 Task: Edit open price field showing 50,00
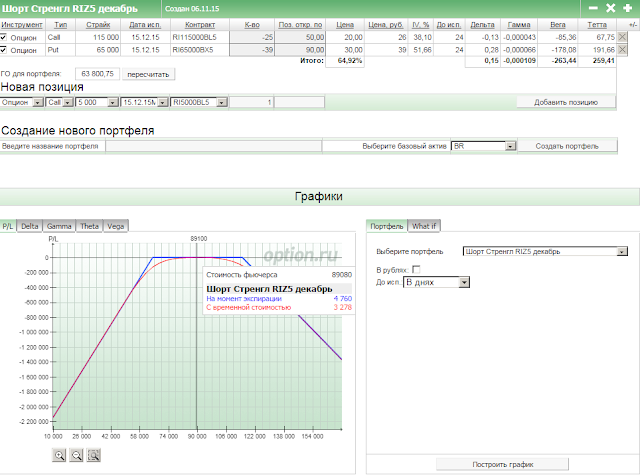point(300,37)
